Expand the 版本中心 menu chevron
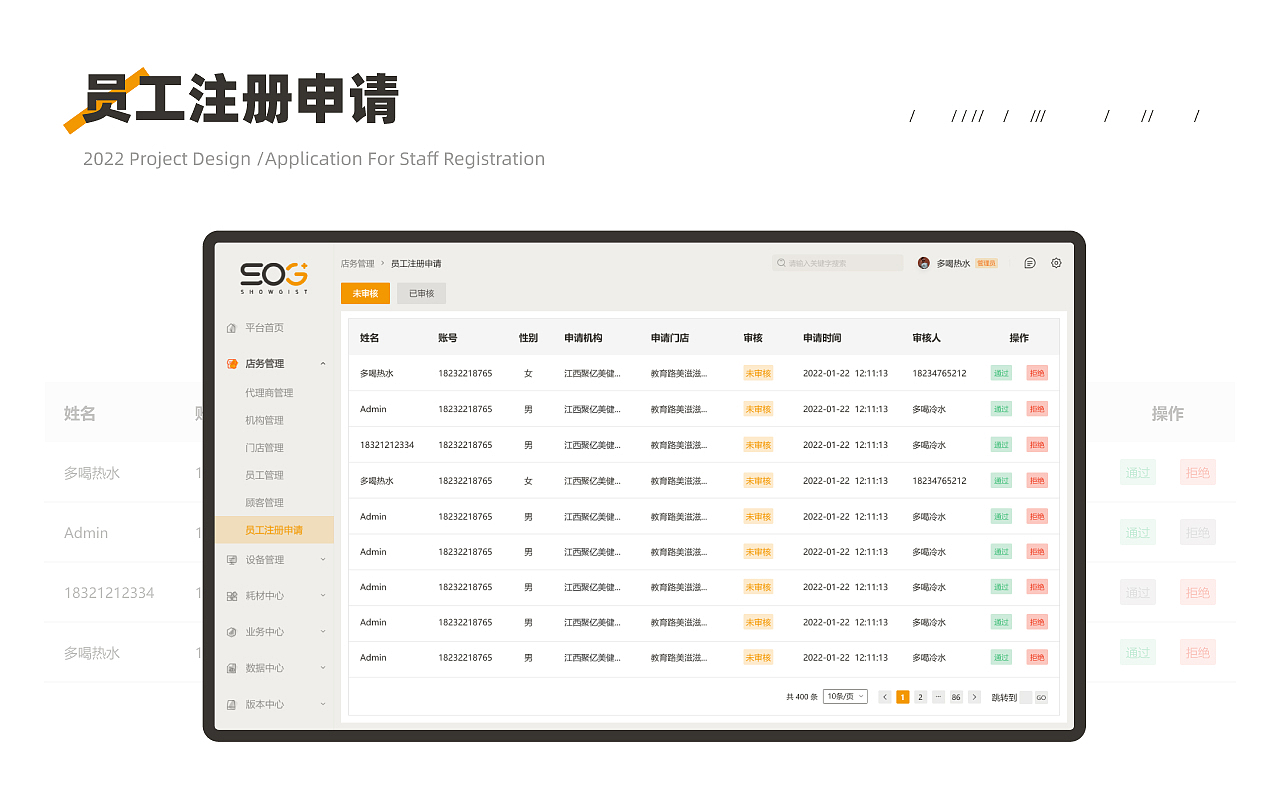The width and height of the screenshot is (1280, 800). [322, 704]
